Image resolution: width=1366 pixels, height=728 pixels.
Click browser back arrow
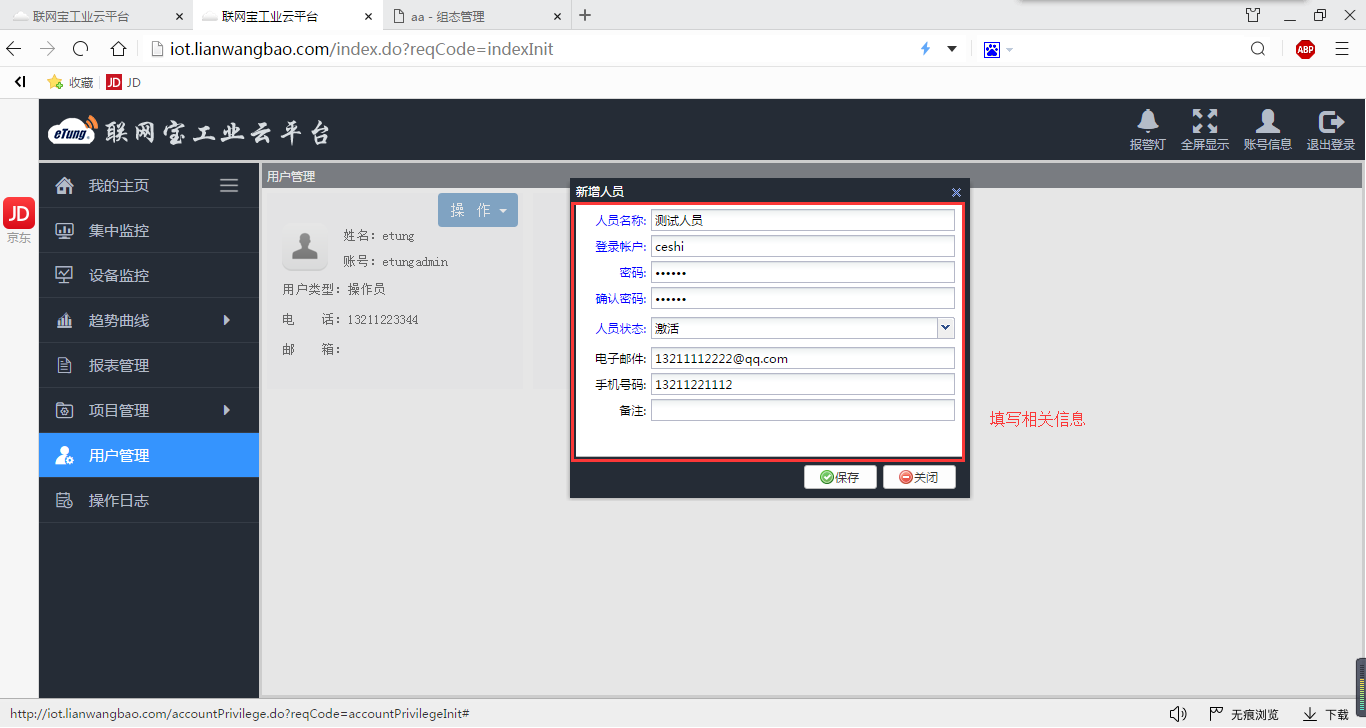coord(14,49)
